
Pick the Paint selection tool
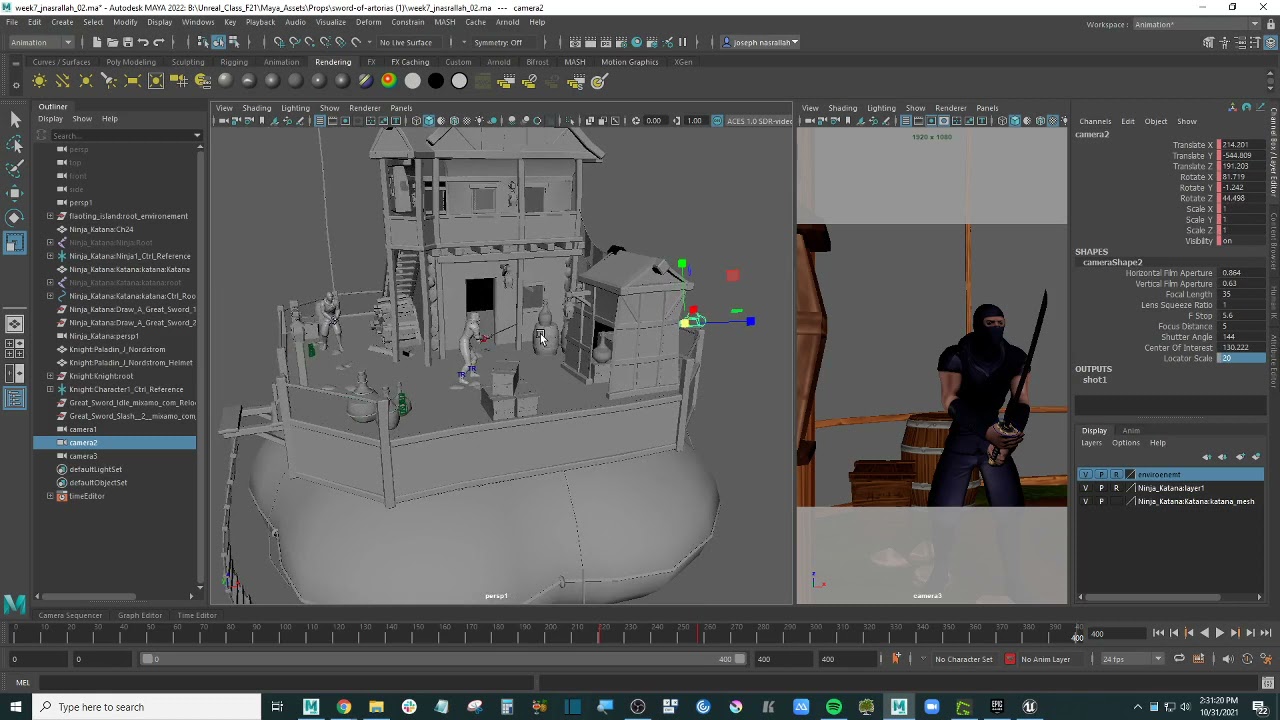tap(15, 168)
